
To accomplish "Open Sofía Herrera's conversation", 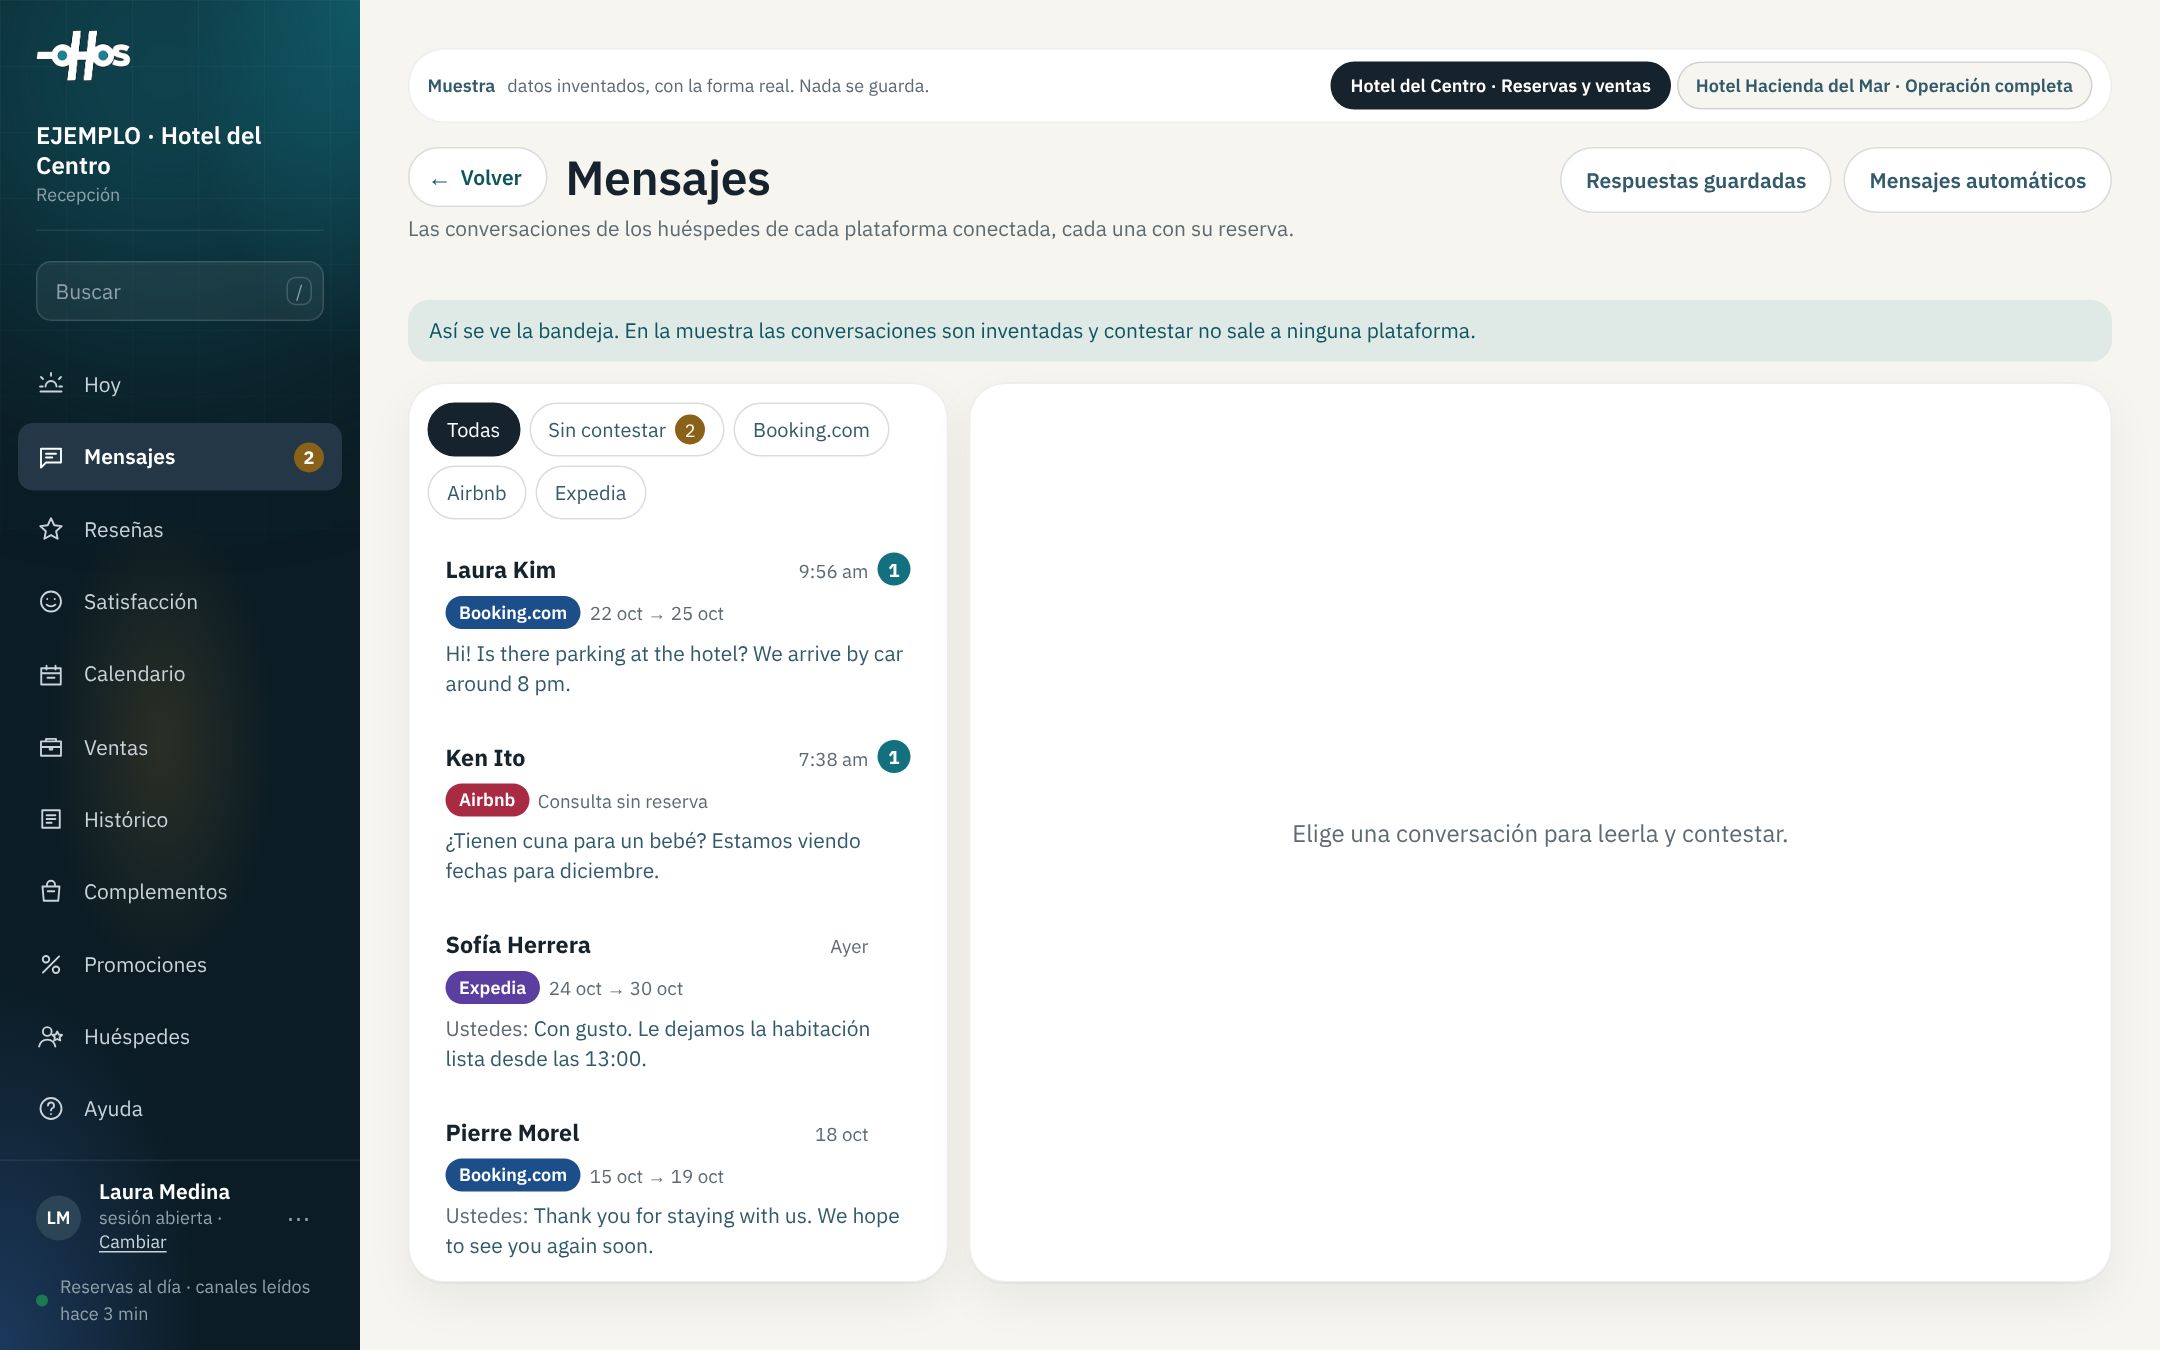I will (x=677, y=1001).
